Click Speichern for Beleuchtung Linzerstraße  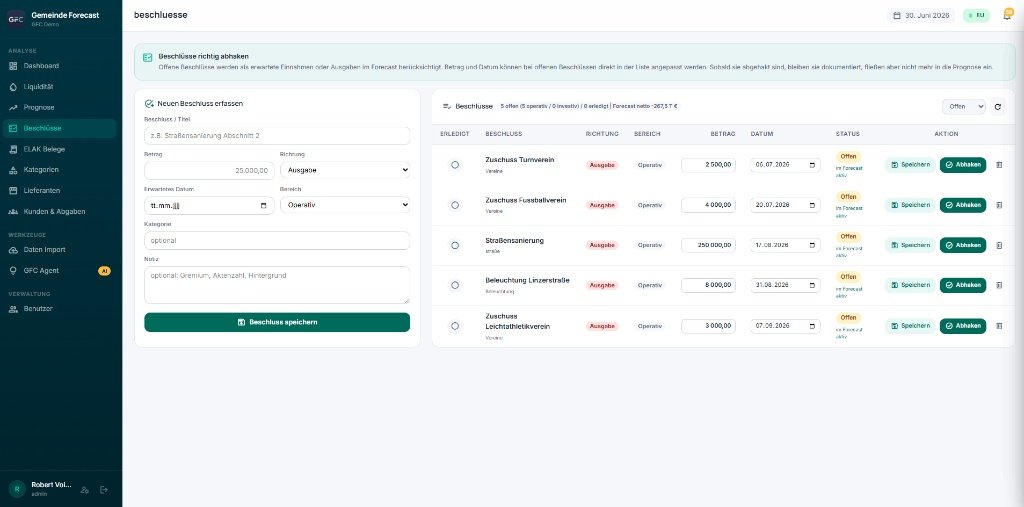[910, 286]
